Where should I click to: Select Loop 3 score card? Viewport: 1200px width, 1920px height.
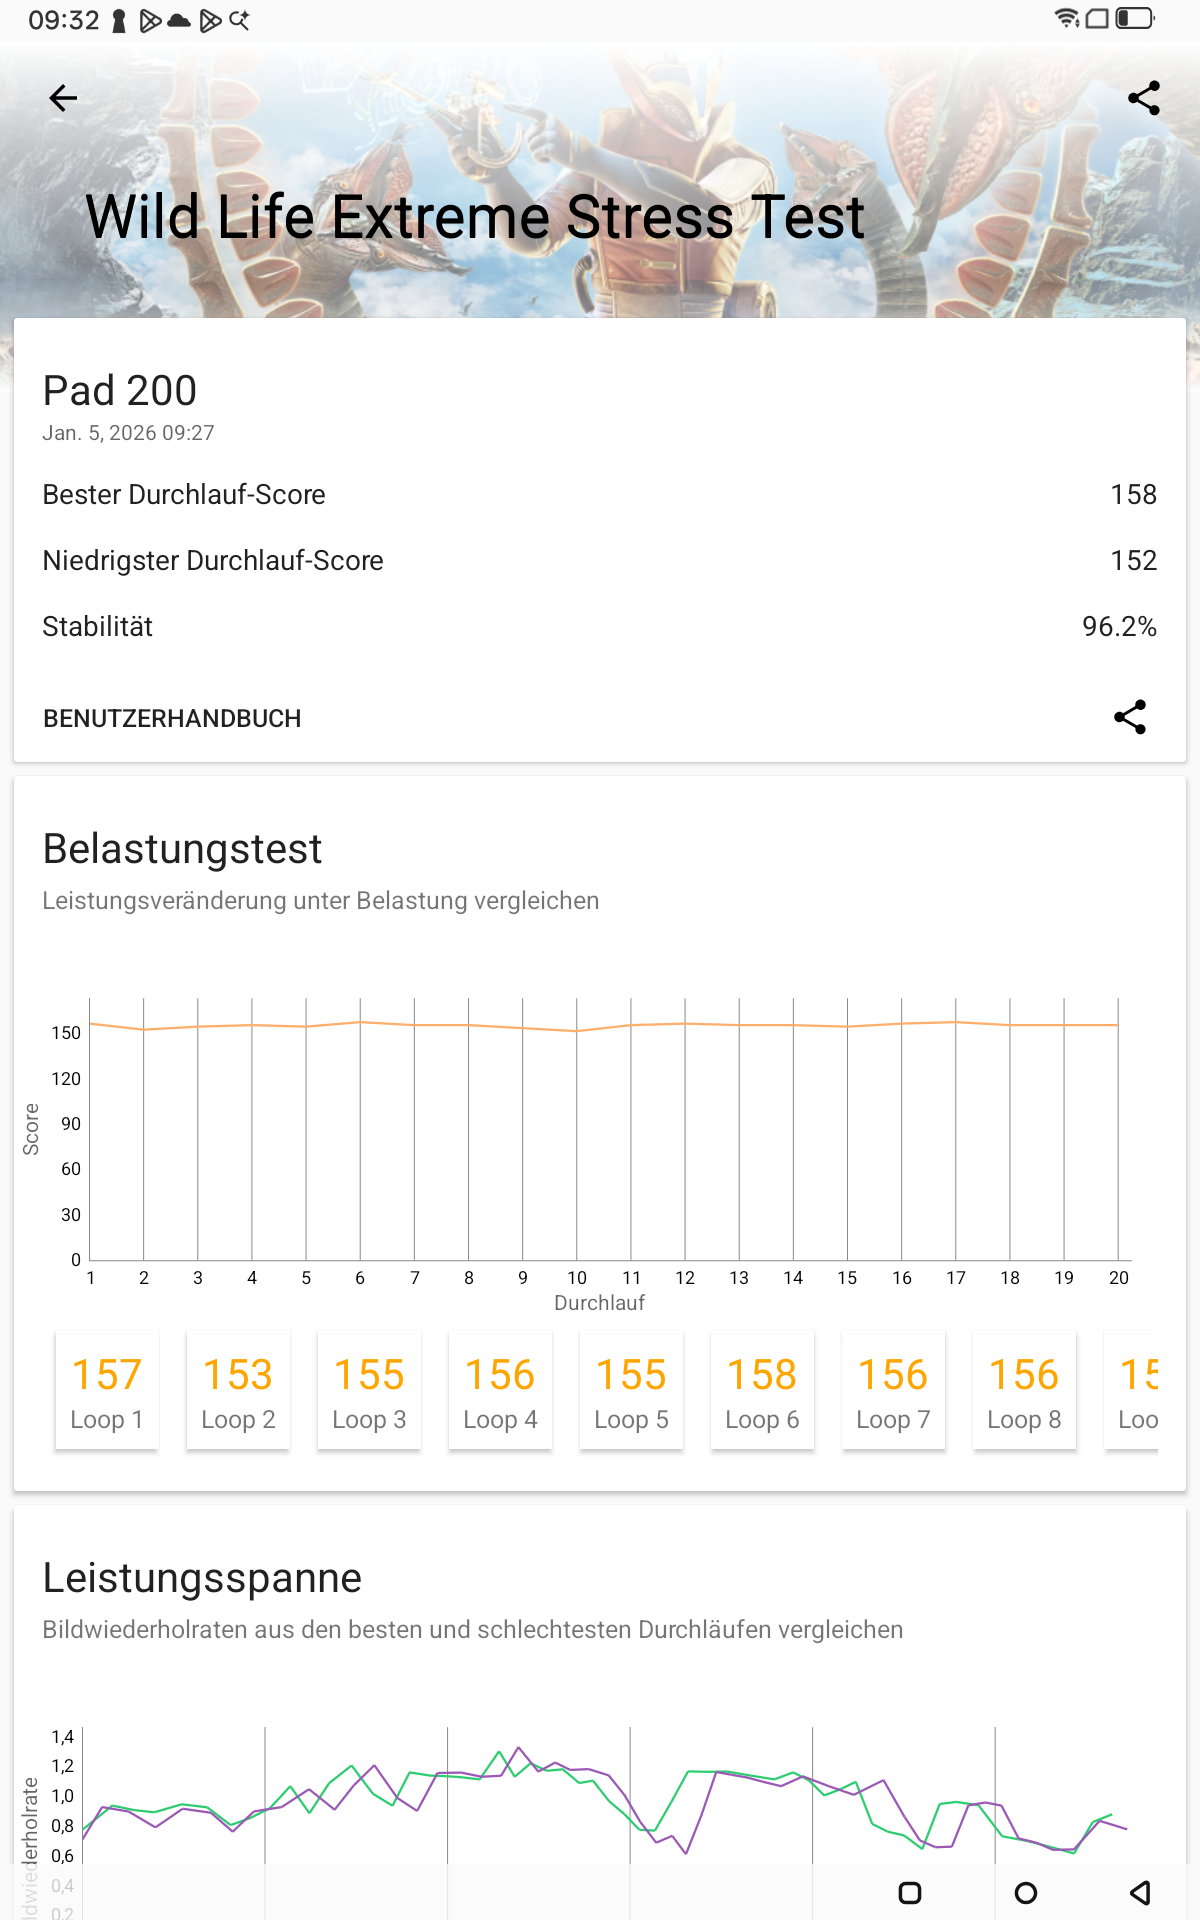coord(369,1390)
